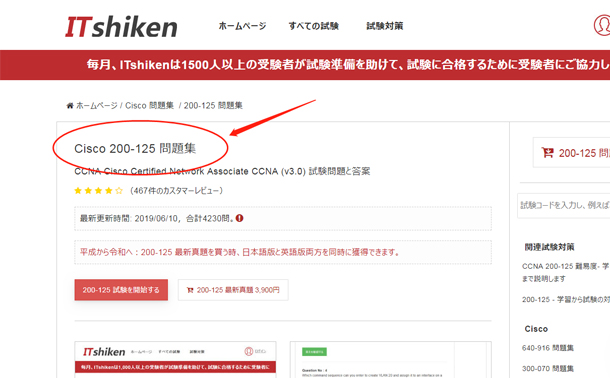Open the ホームページ menu item

click(x=242, y=26)
